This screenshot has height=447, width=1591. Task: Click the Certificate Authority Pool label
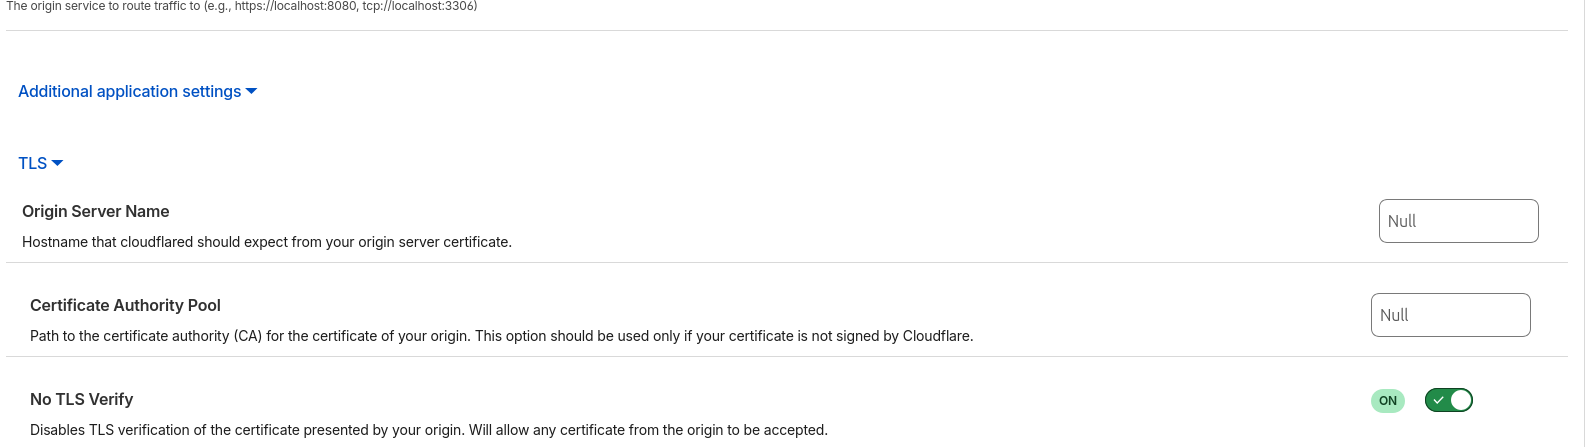[125, 305]
